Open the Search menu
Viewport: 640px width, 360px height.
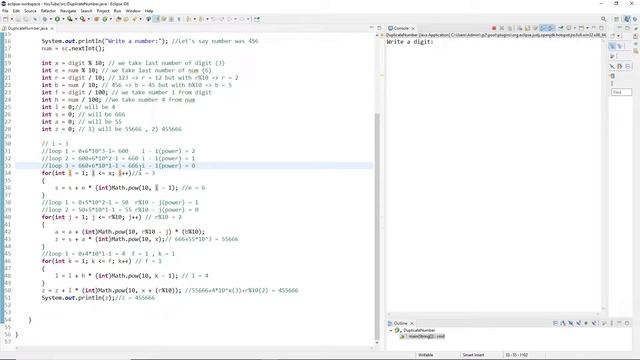(x=86, y=11)
